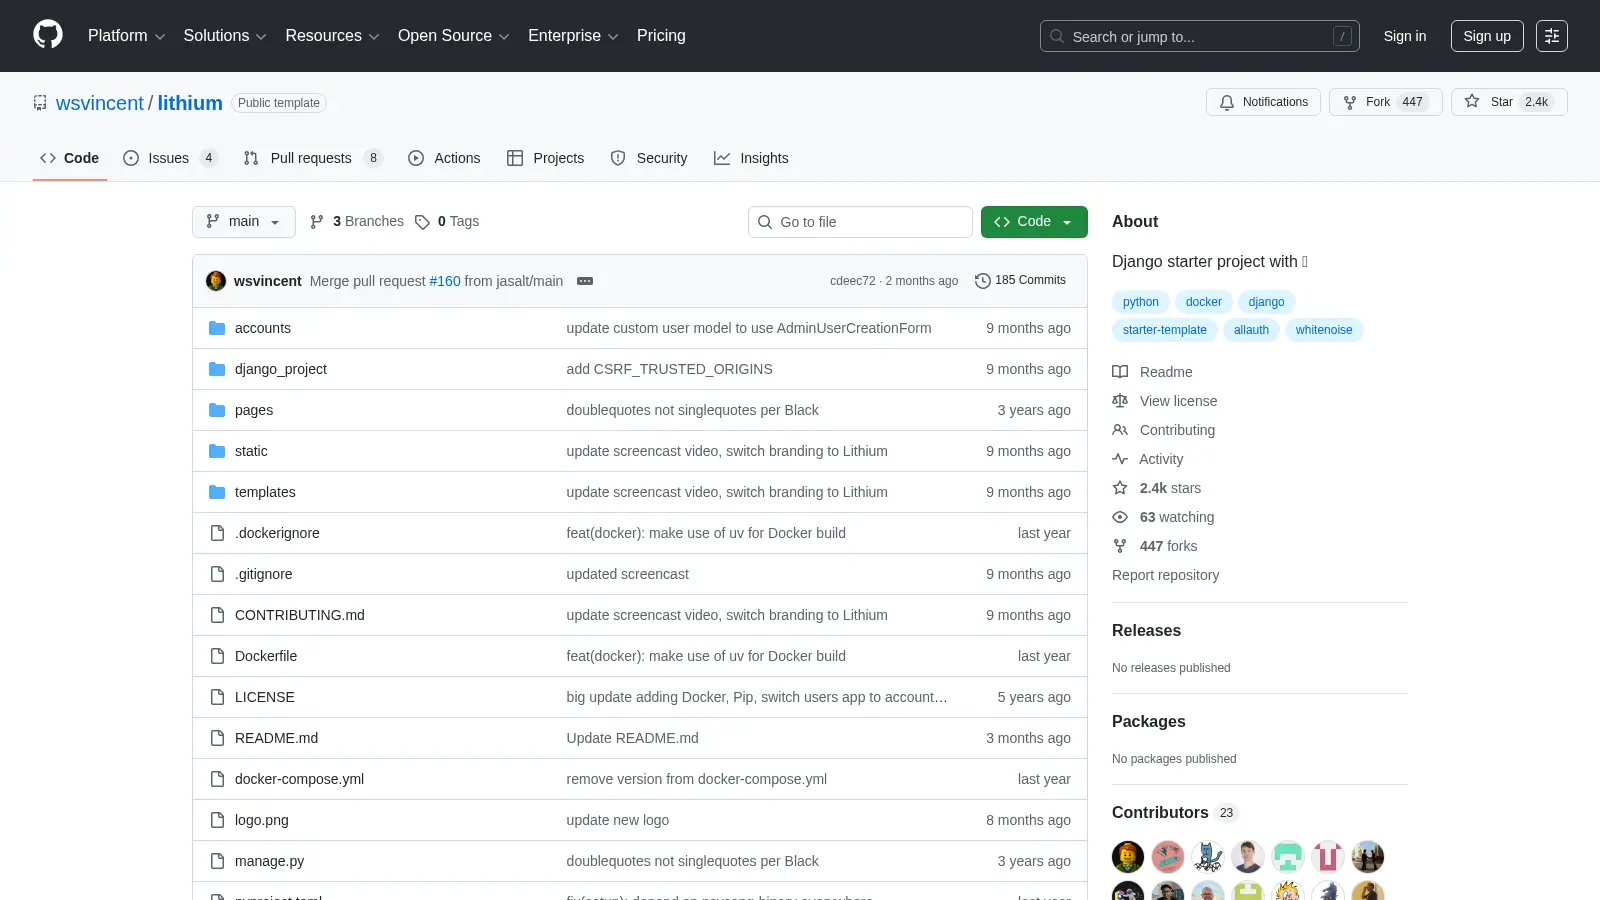1600x900 pixels.
Task: Switch to the Actions tab
Action: 444,158
